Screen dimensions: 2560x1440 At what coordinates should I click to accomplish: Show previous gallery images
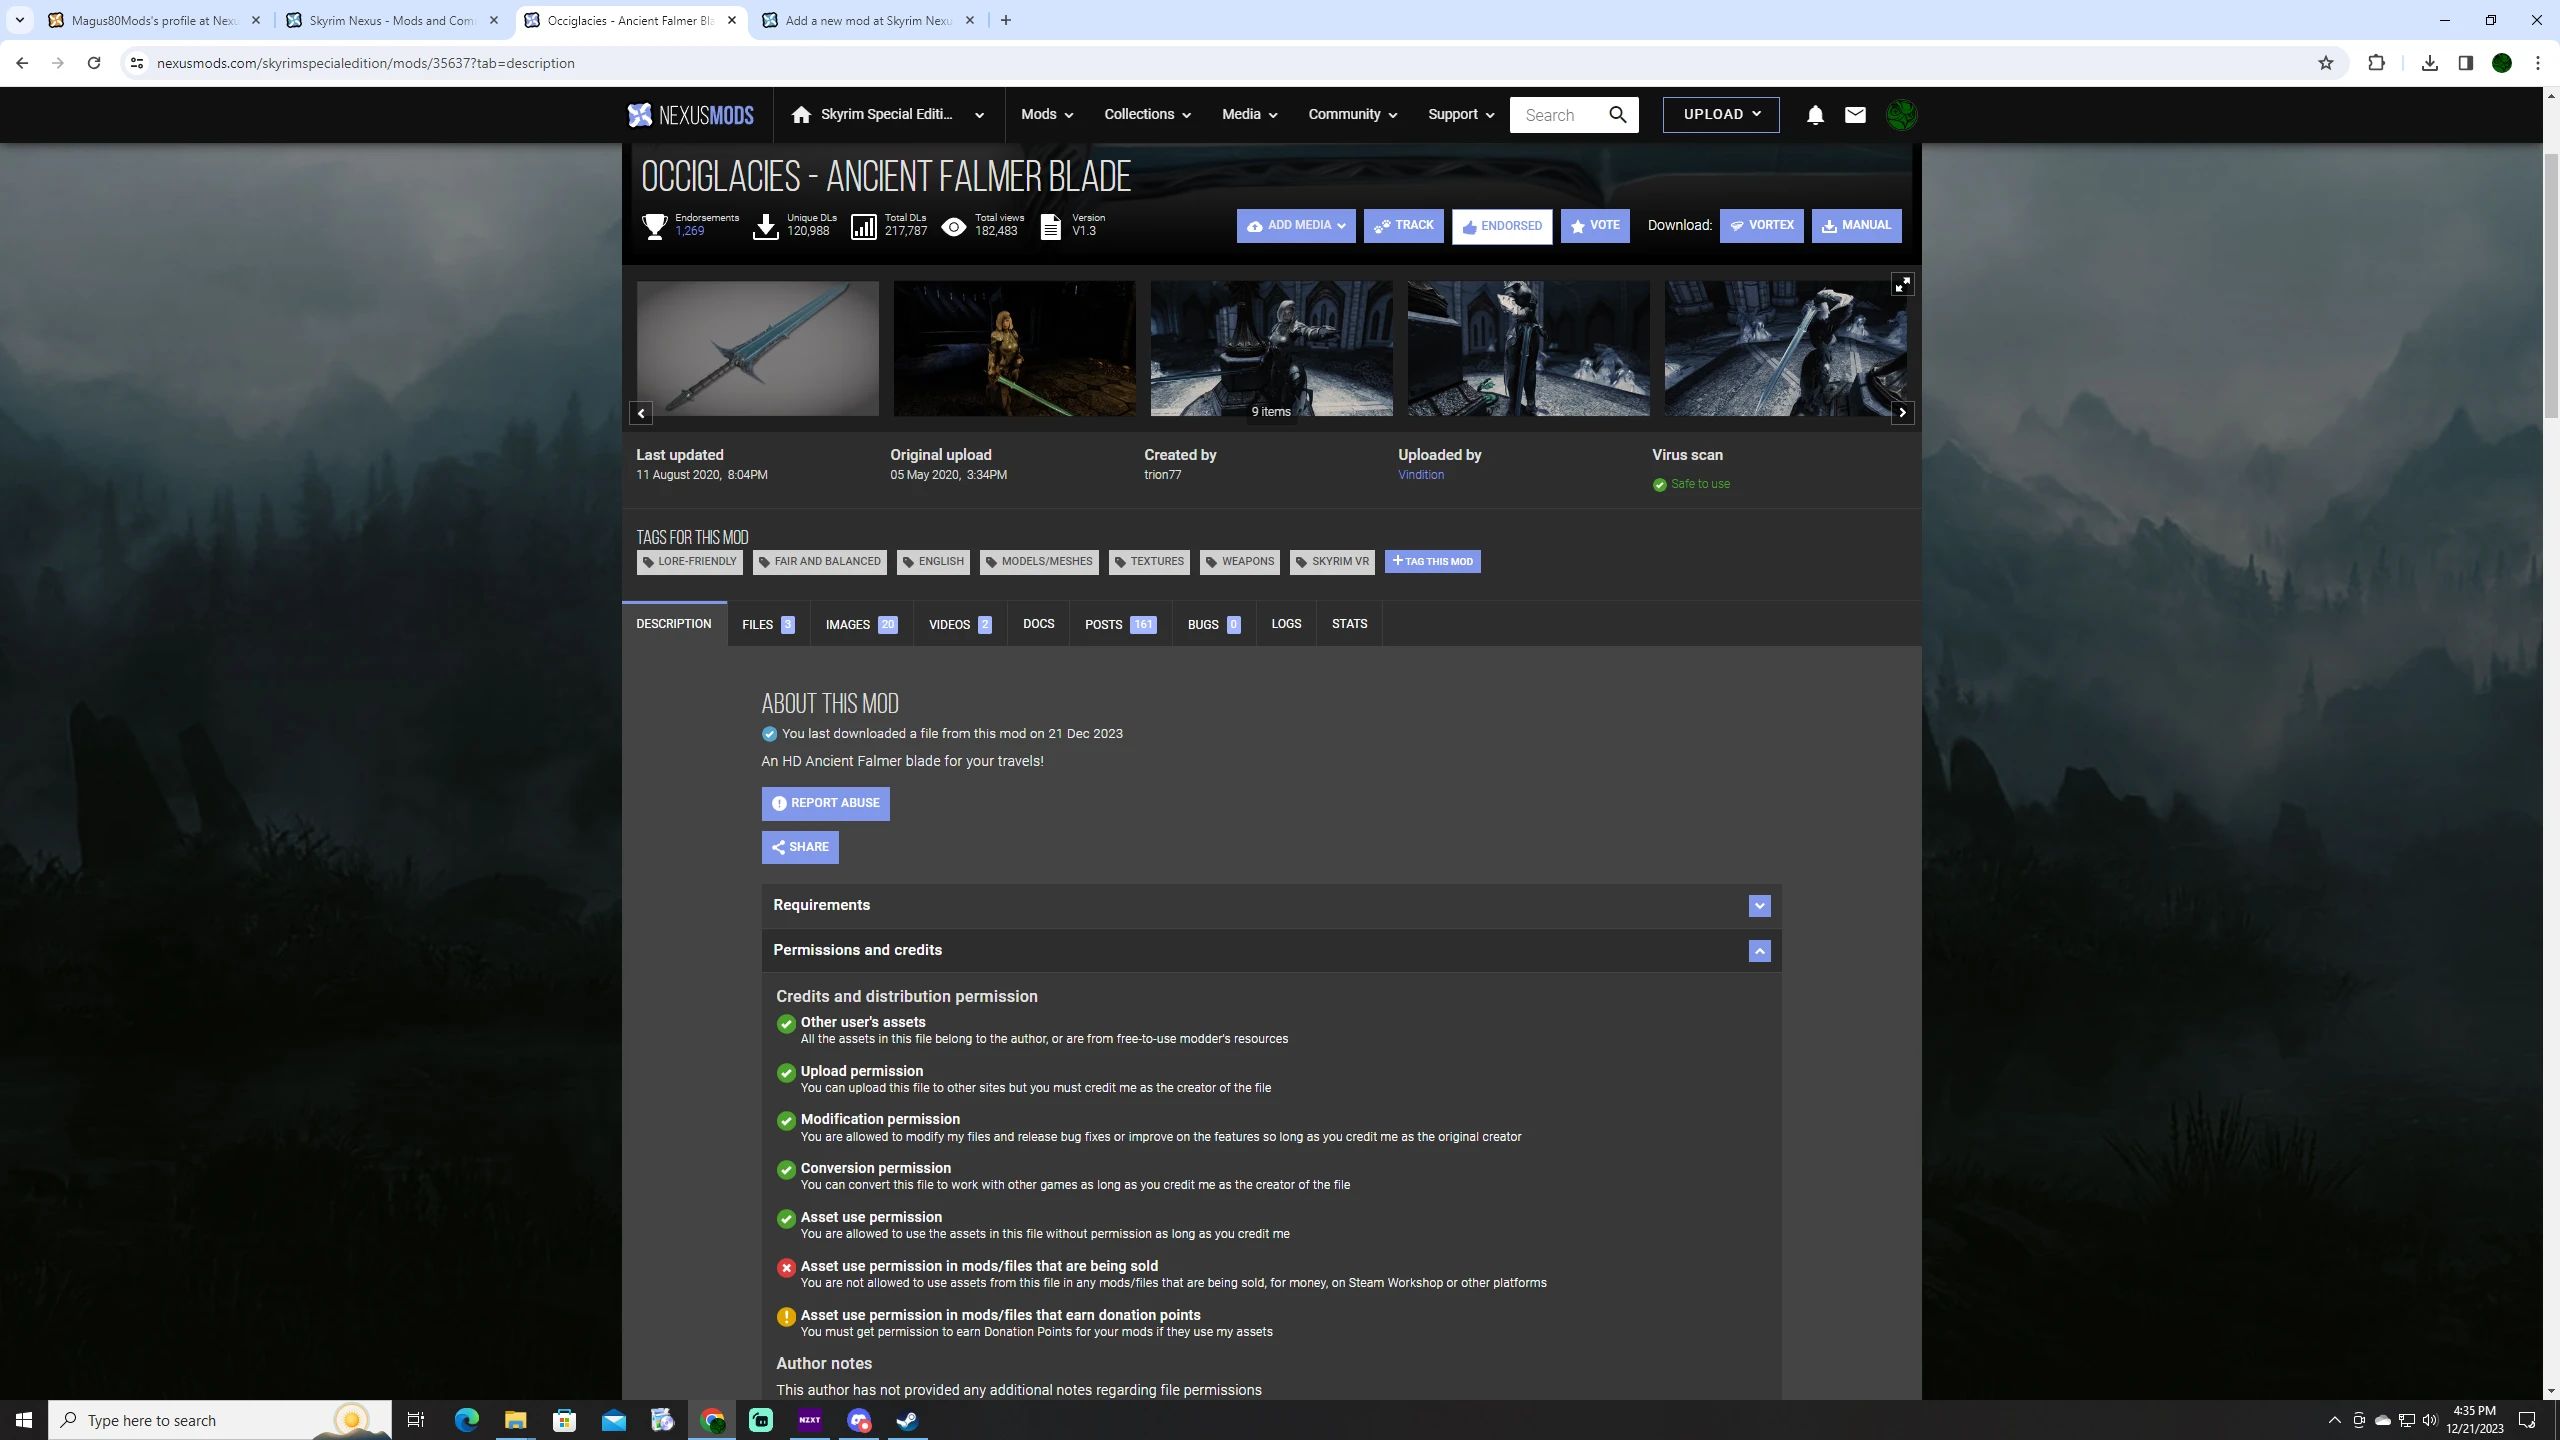641,412
